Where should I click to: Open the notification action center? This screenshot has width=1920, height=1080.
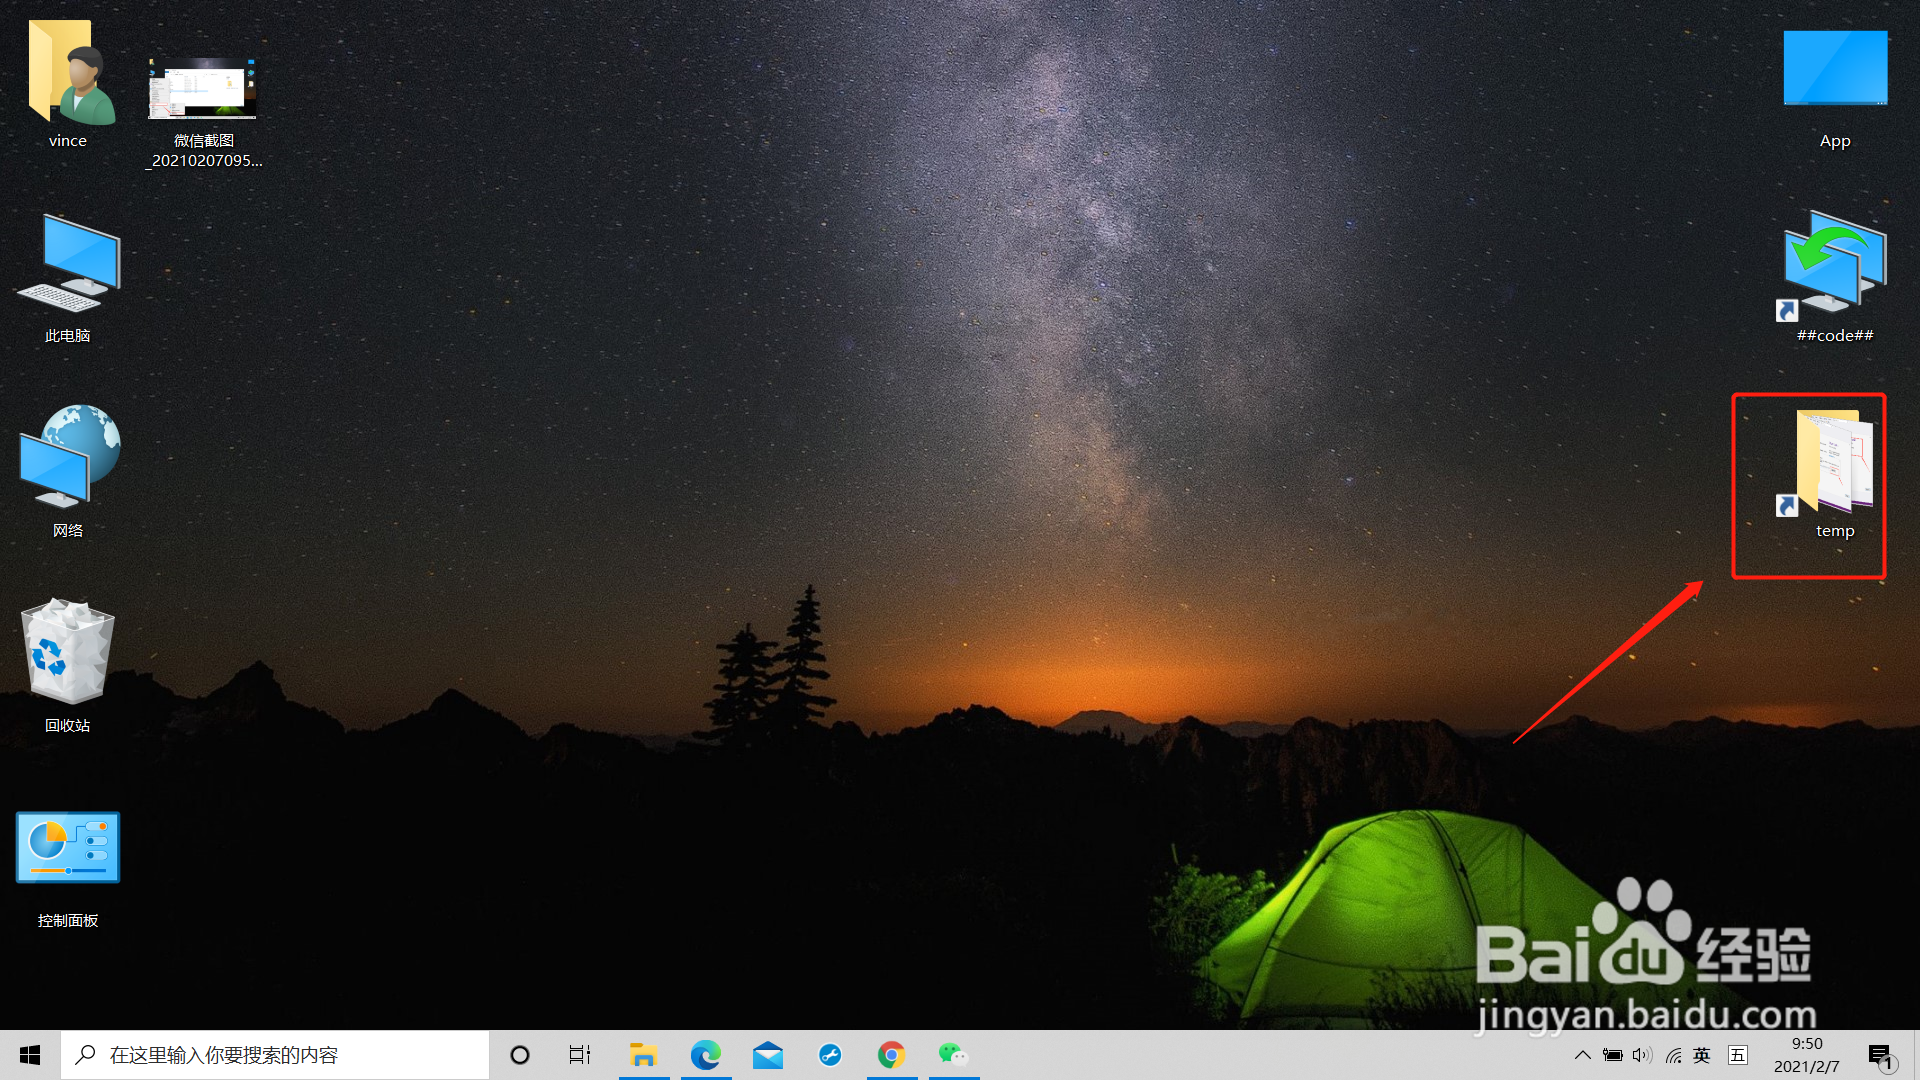(x=1880, y=1055)
